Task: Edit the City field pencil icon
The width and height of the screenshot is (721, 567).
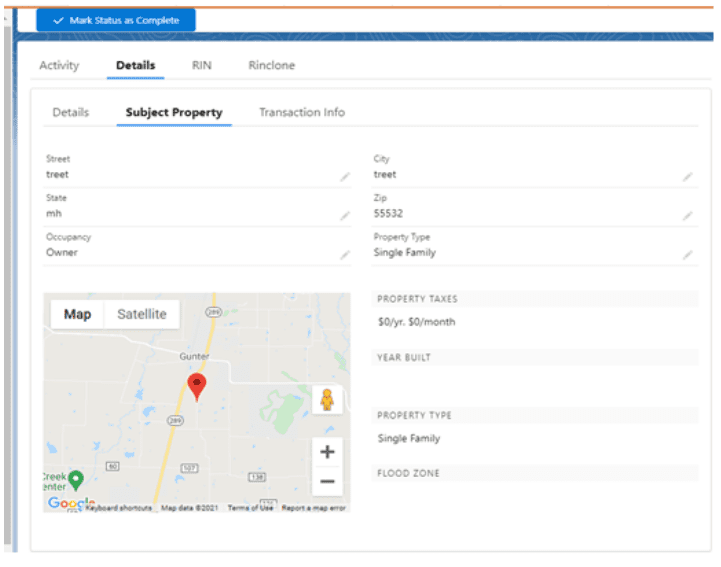Action: [x=687, y=177]
